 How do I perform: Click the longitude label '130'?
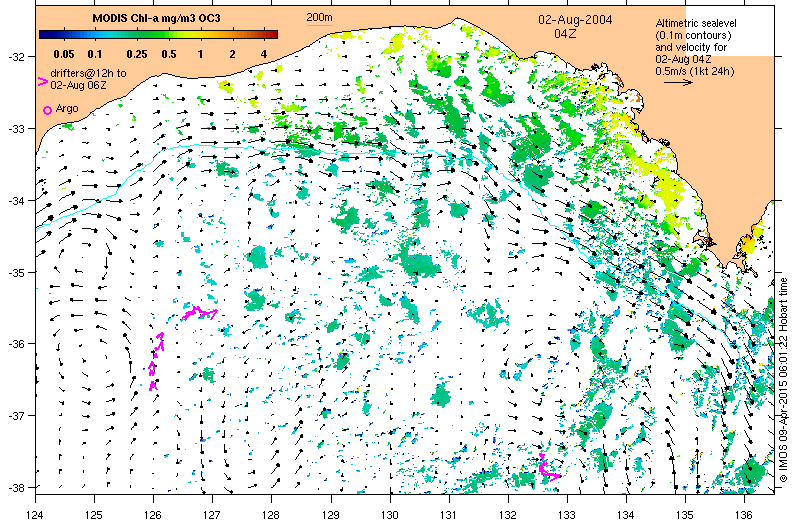(390, 514)
